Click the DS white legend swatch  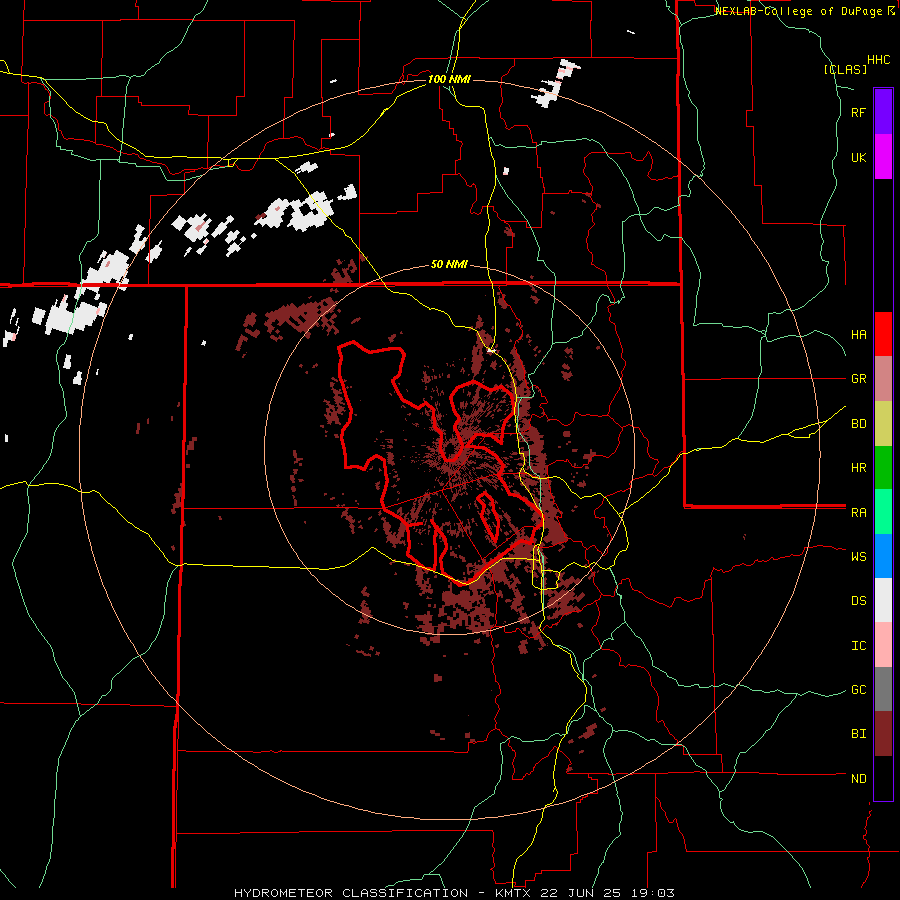click(883, 600)
